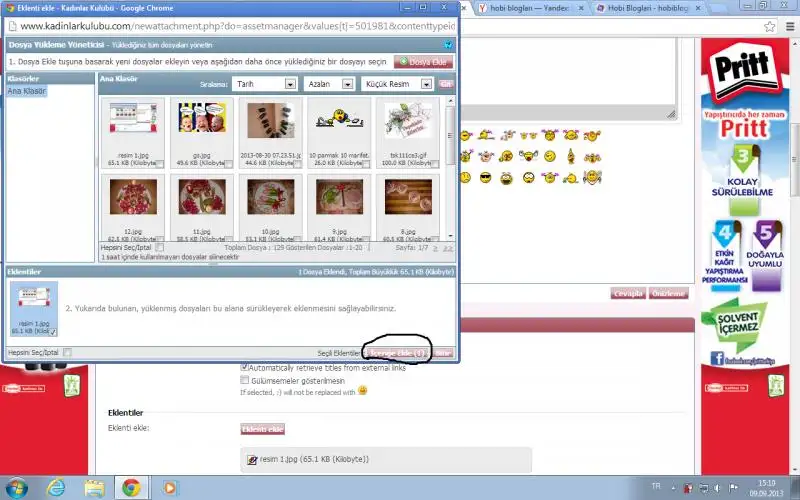Click the 15:10 taskbar clock
800x500 pixels.
point(766,488)
